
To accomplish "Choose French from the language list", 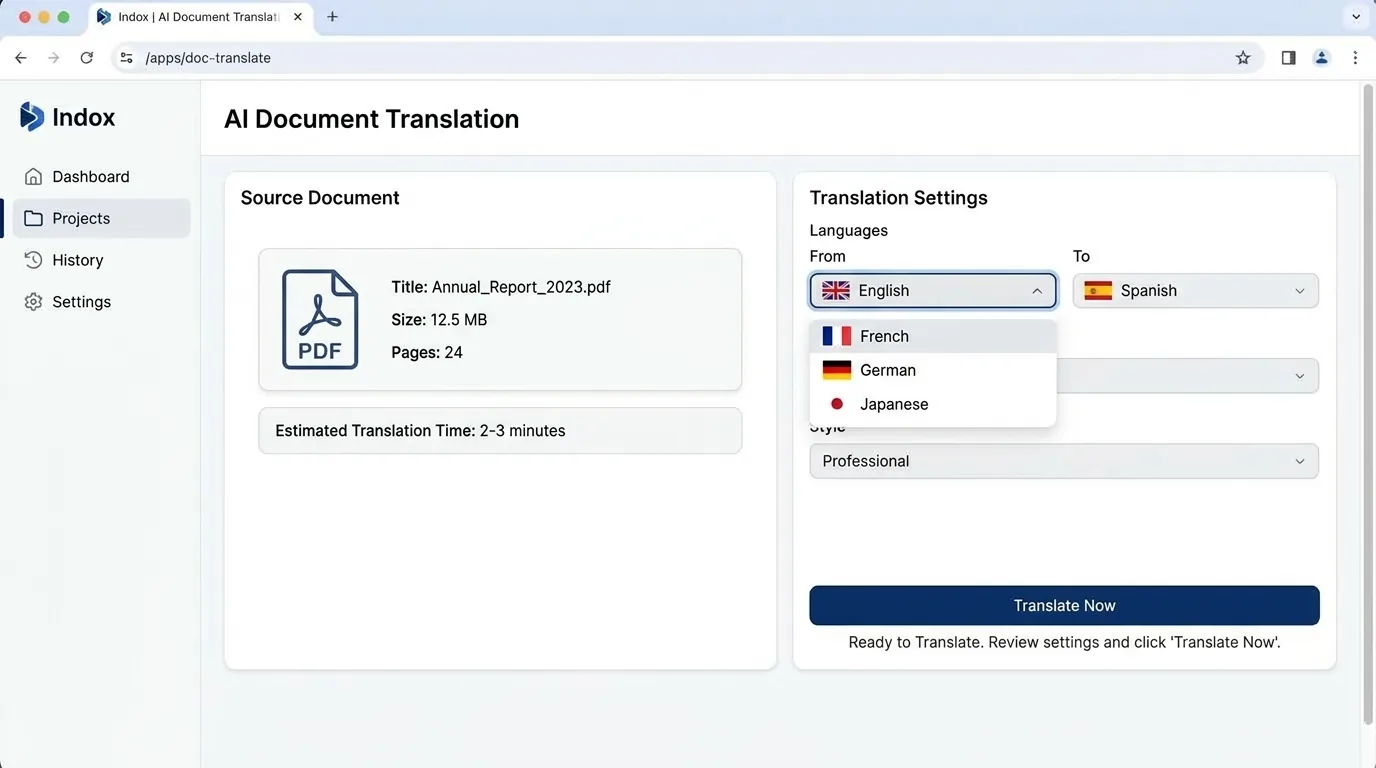I will click(x=933, y=336).
